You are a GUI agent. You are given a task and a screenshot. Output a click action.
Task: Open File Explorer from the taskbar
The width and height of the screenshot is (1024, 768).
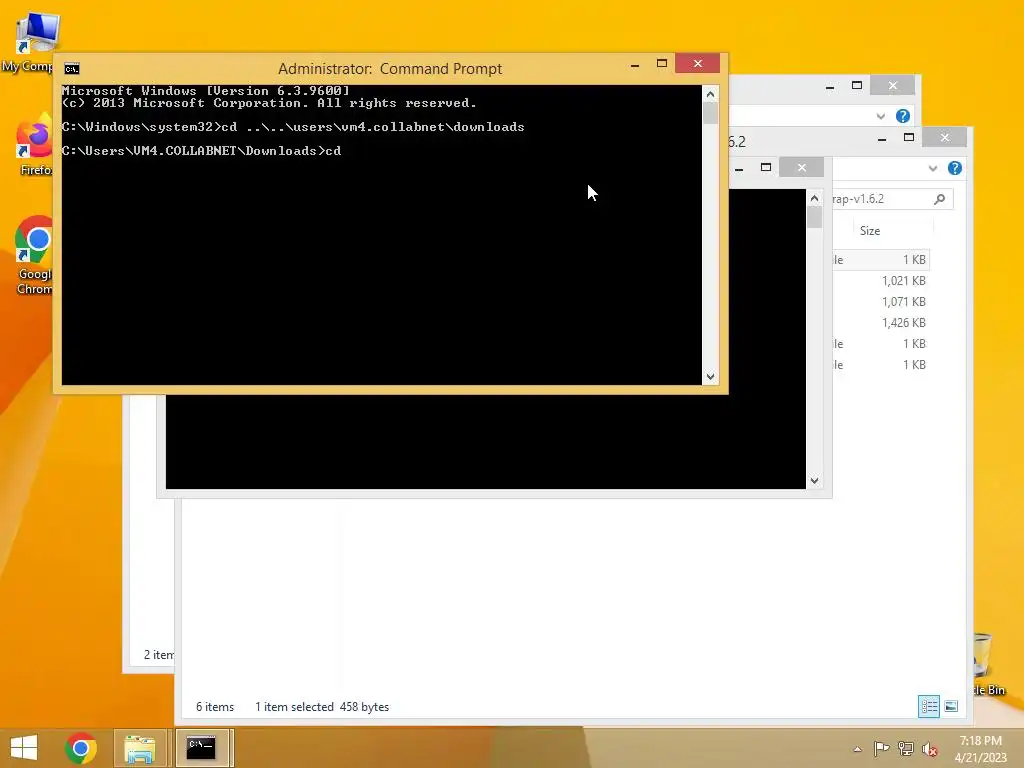click(x=140, y=748)
